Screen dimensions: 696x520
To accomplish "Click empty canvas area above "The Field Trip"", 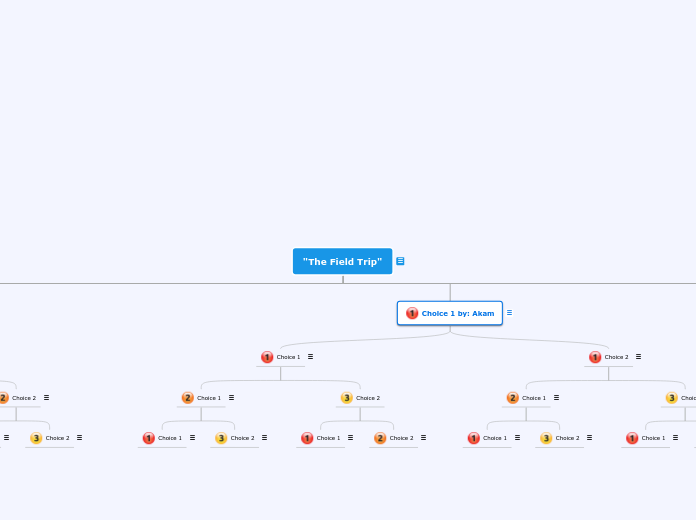I will pyautogui.click(x=342, y=120).
